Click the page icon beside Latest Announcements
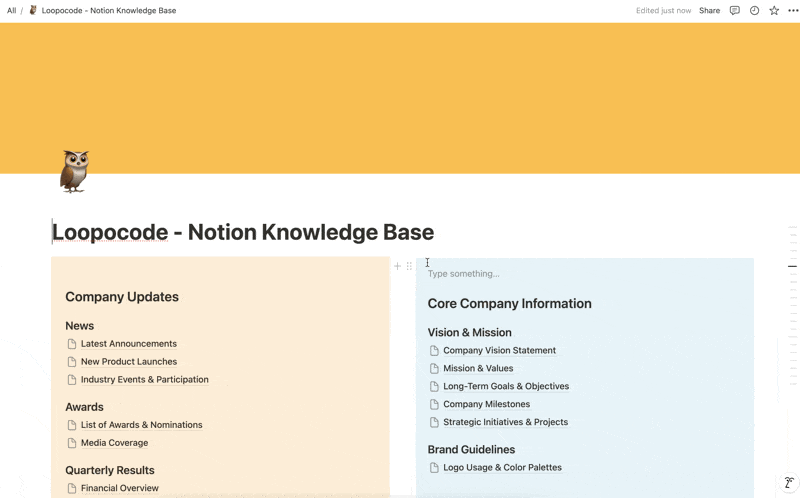 click(72, 344)
